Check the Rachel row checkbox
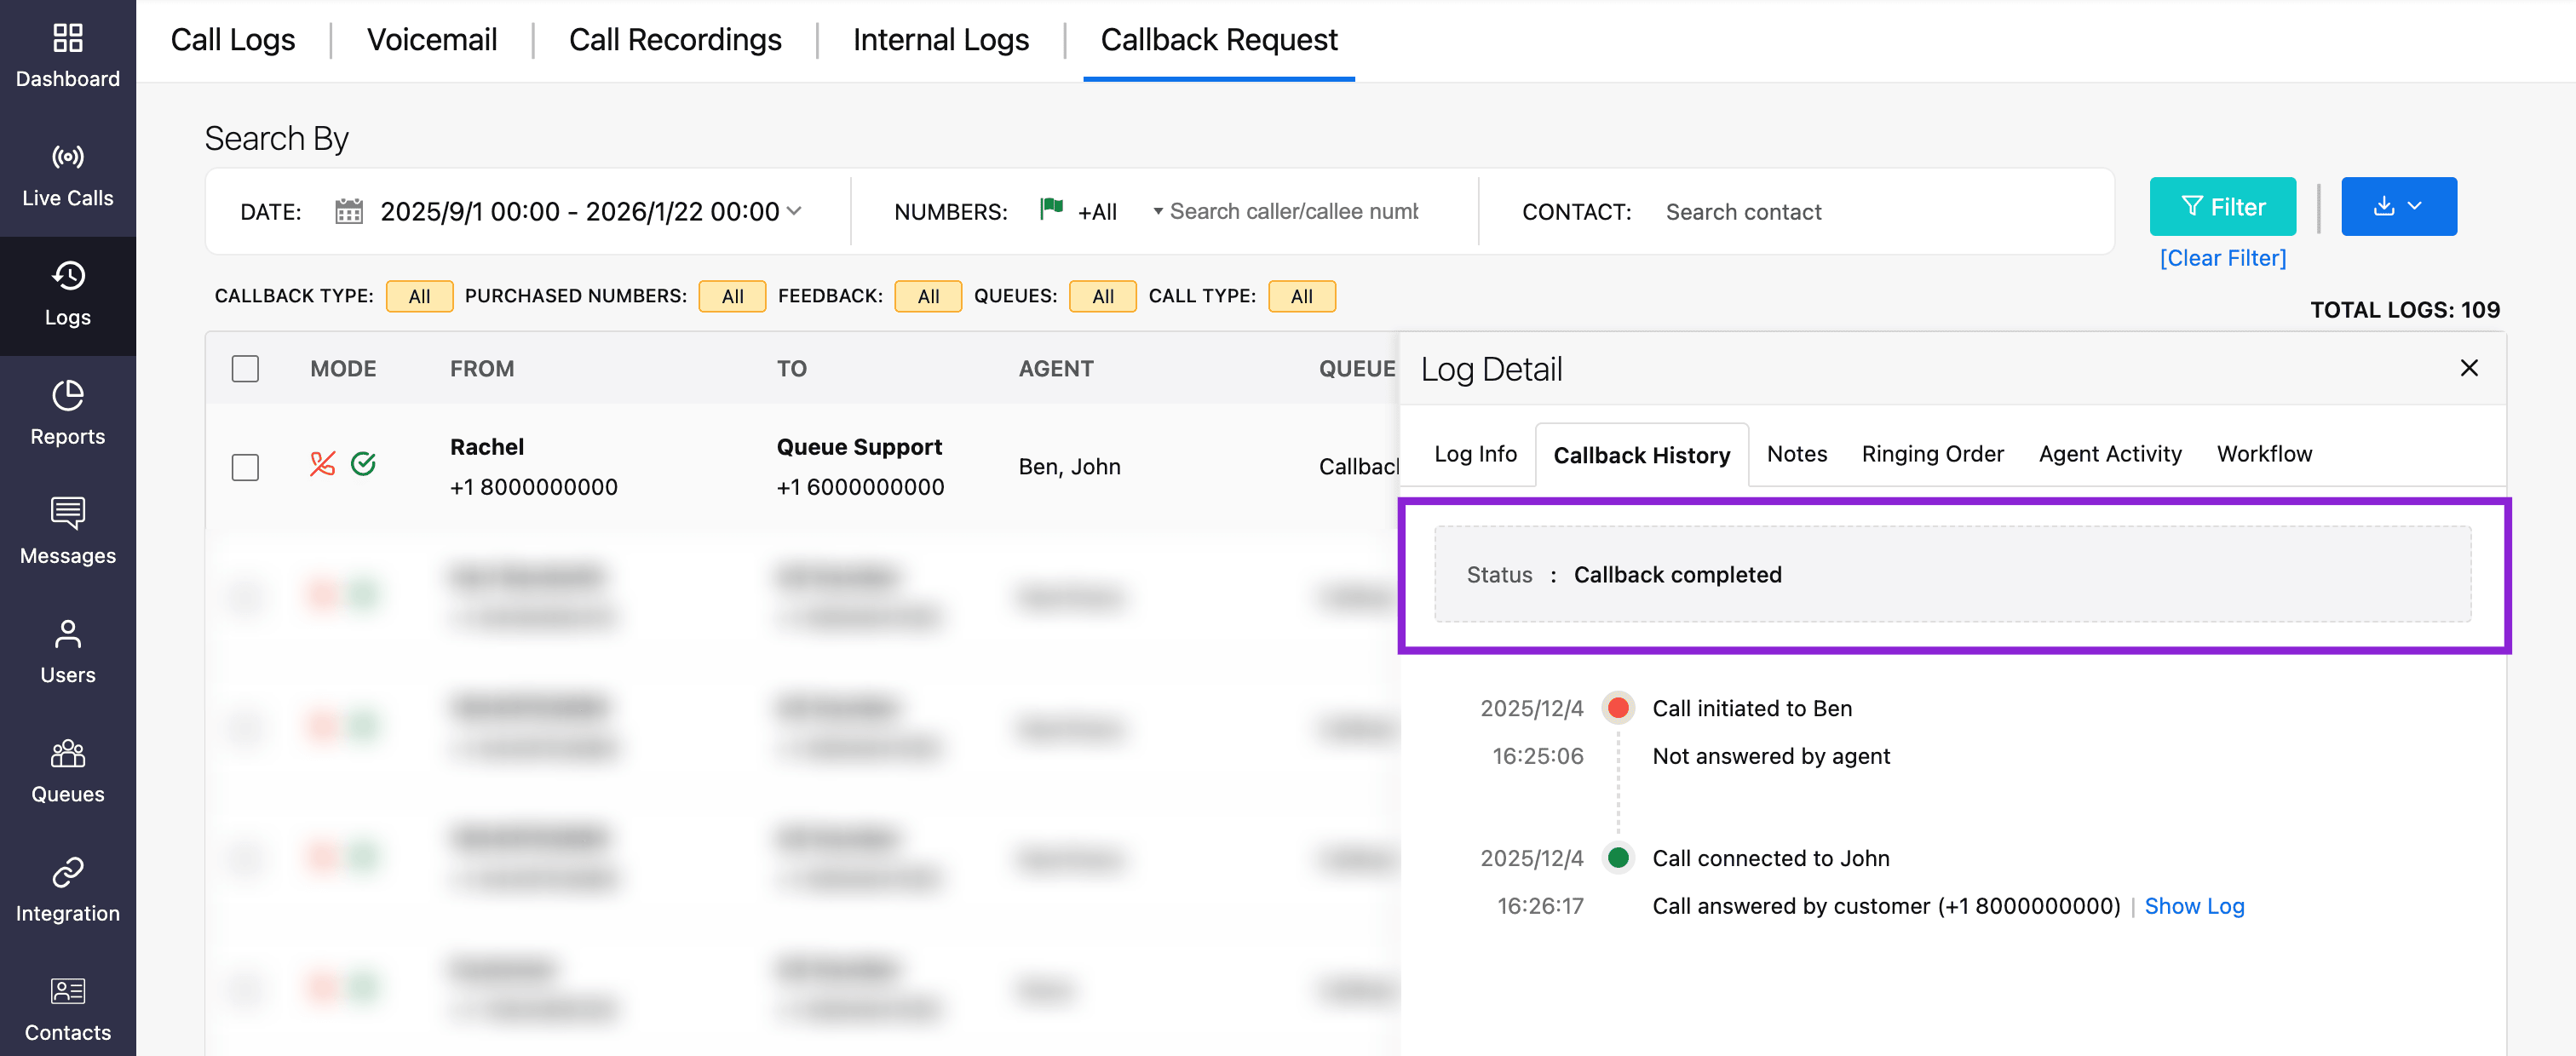Viewport: 2576px width, 1056px height. (245, 467)
